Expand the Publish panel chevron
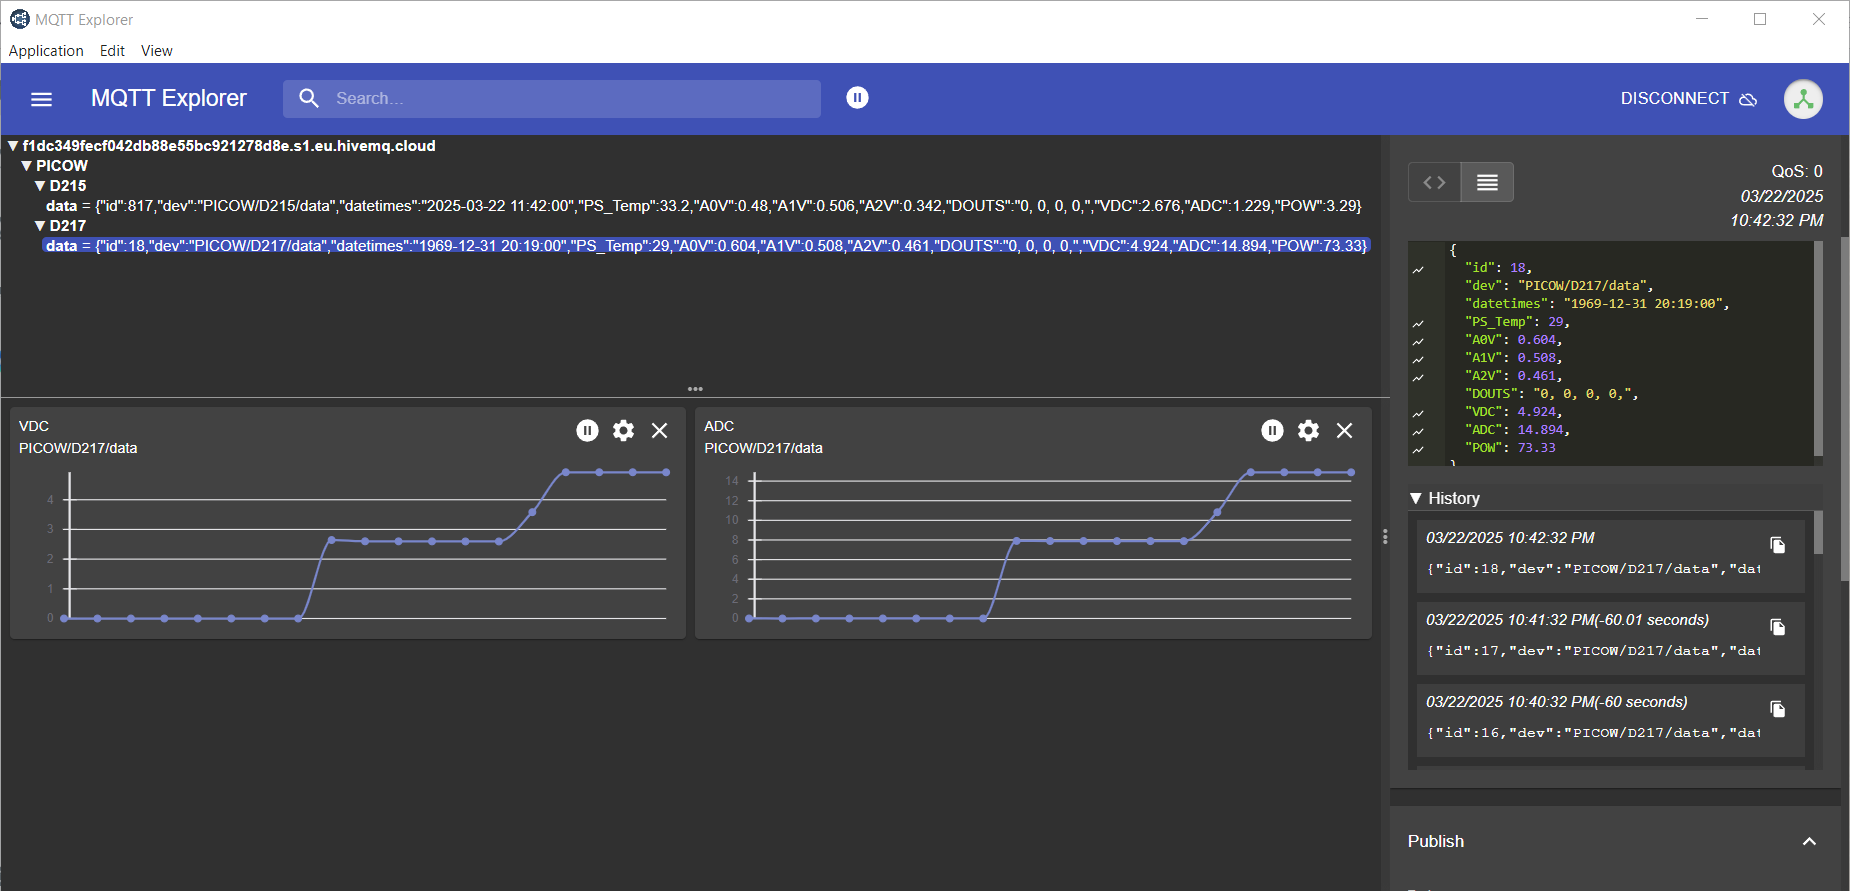Screen dimensions: 1850x891 (1809, 842)
